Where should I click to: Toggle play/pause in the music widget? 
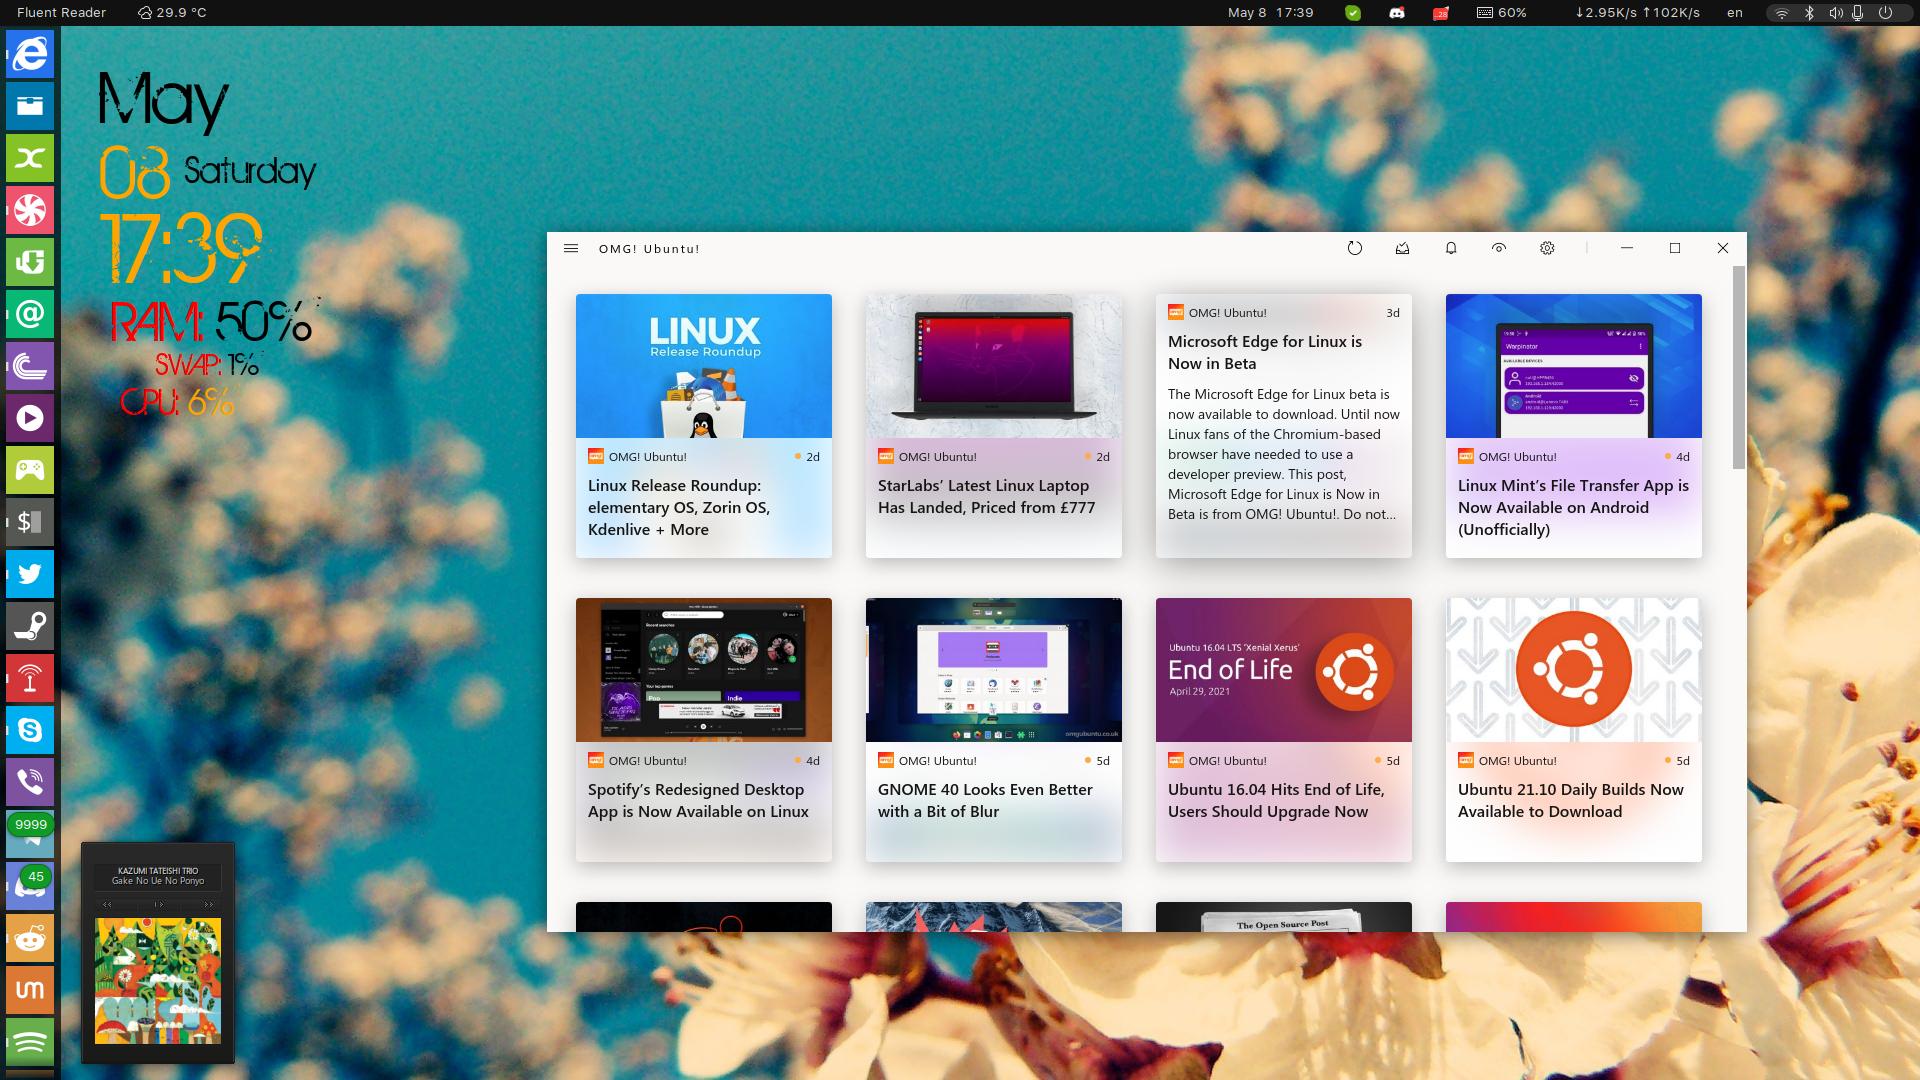coord(158,905)
